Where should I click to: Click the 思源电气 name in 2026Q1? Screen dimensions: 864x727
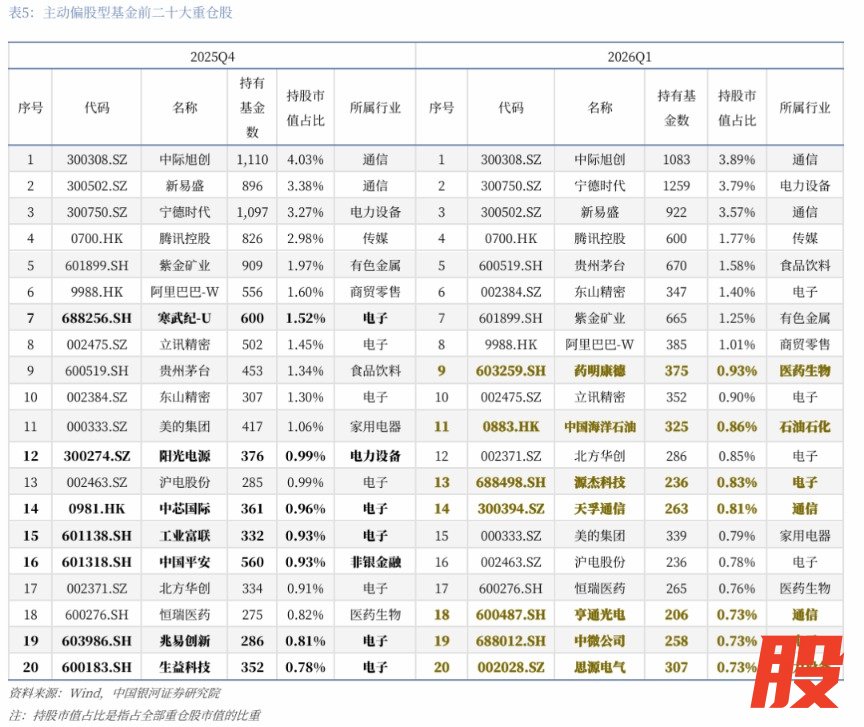(x=600, y=667)
